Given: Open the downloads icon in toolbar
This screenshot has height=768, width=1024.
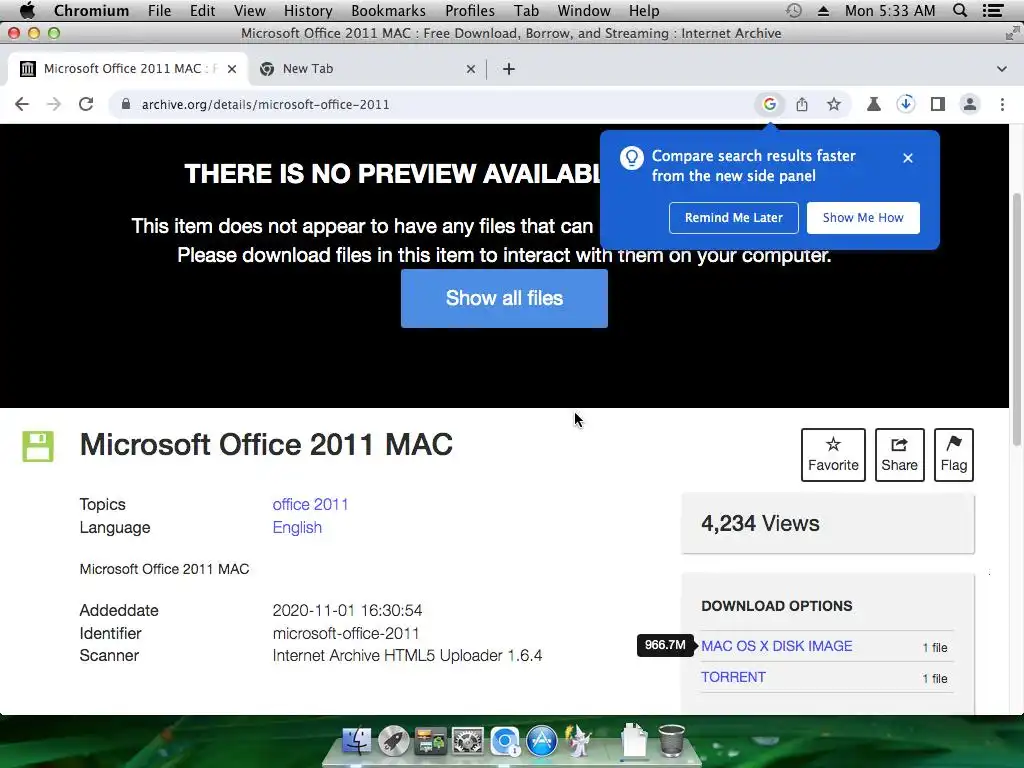Looking at the screenshot, I should coord(906,104).
